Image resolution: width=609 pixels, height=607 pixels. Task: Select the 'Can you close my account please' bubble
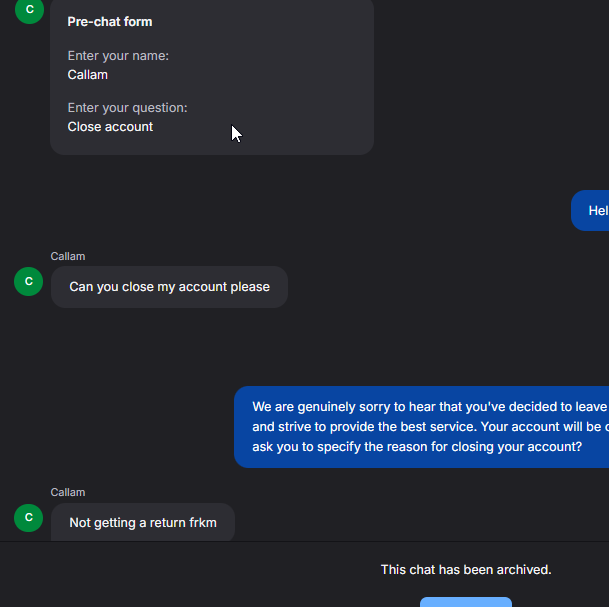[169, 287]
